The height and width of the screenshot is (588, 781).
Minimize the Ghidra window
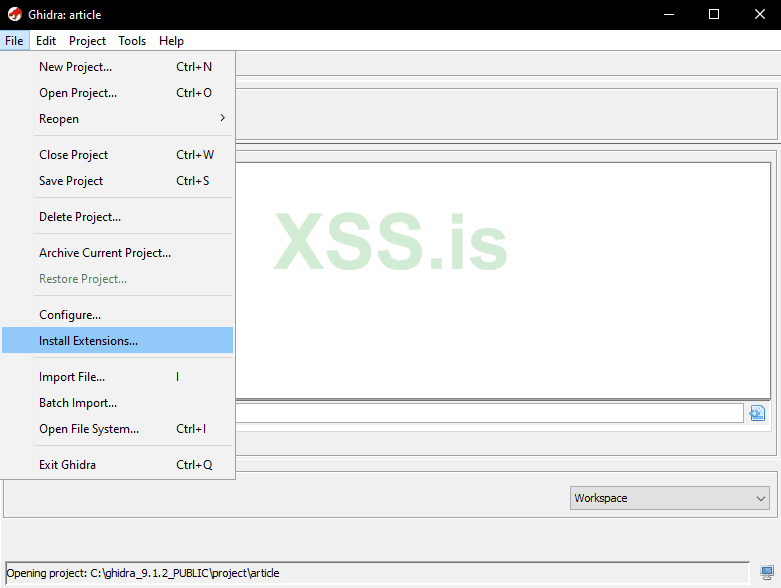click(x=669, y=14)
